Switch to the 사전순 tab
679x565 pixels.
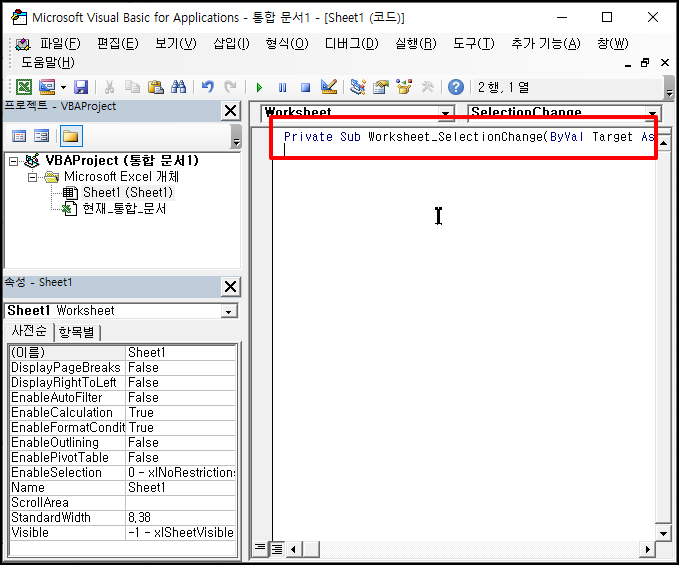coord(29,331)
